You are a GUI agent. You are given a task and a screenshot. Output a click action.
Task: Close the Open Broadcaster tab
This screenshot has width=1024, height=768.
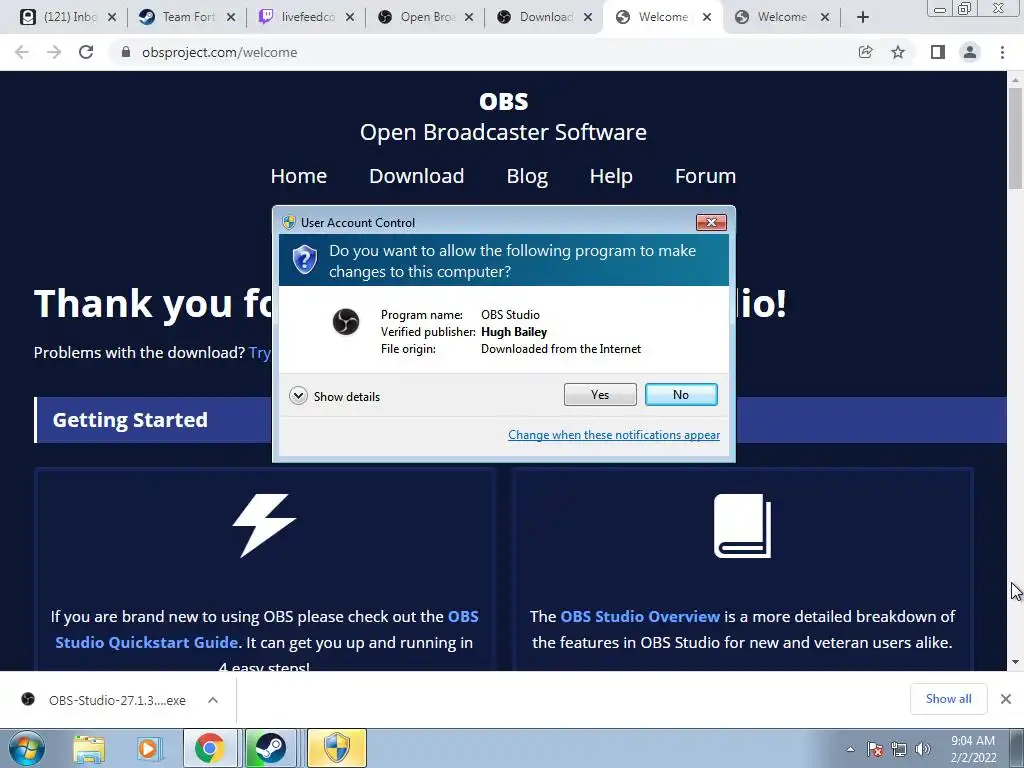469,18
